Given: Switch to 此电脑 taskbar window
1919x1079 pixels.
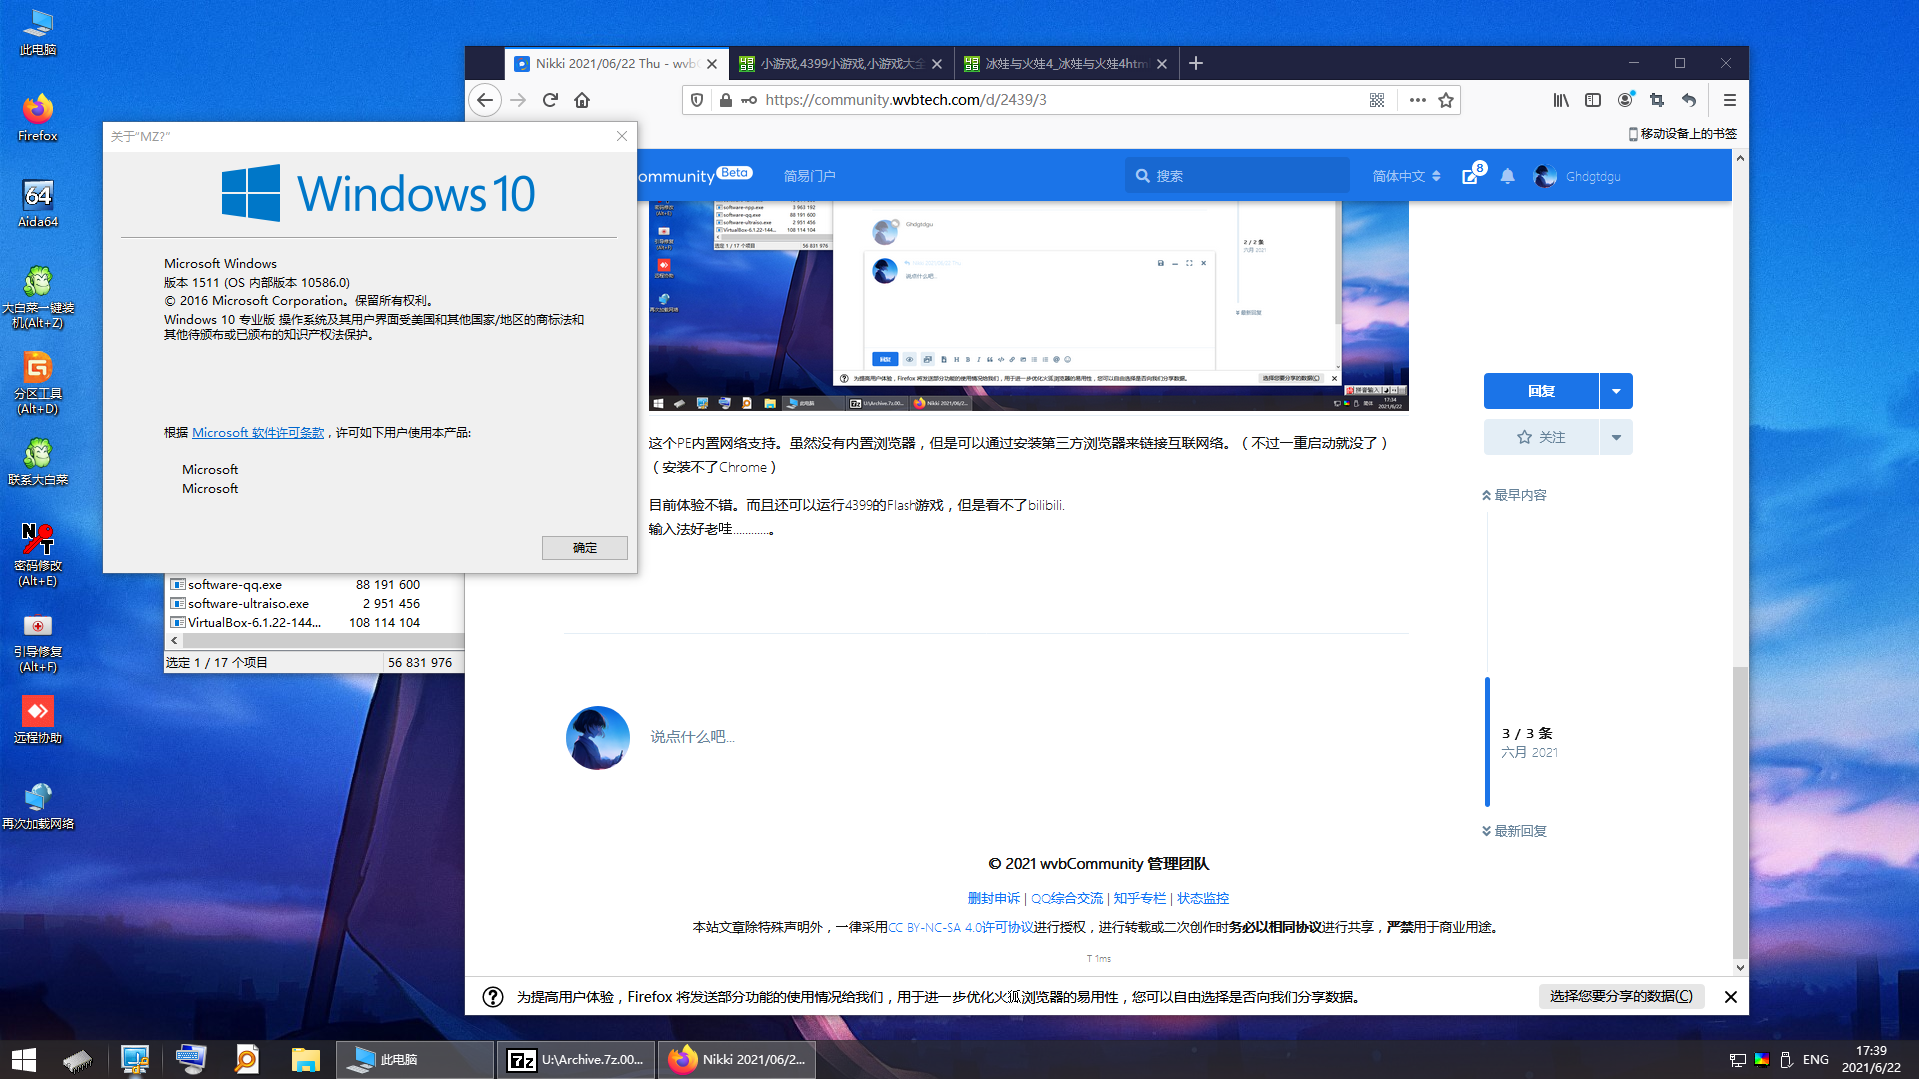Looking at the screenshot, I should point(415,1060).
